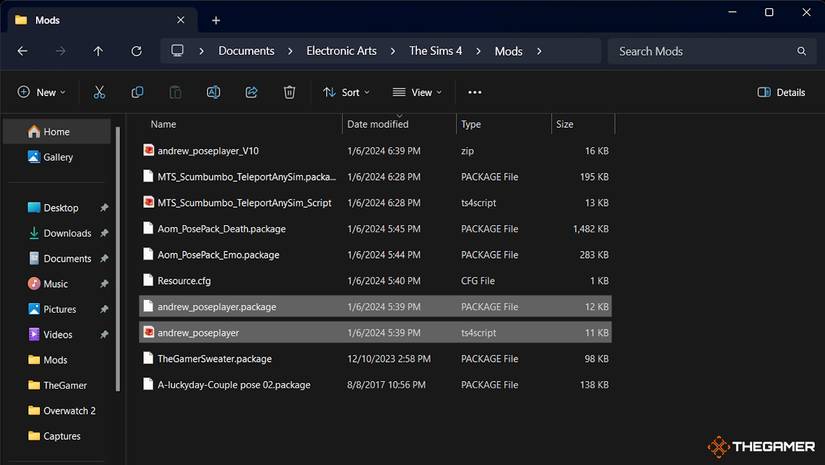Refresh the current folder view
Screen dimensions: 825x465
(136, 51)
